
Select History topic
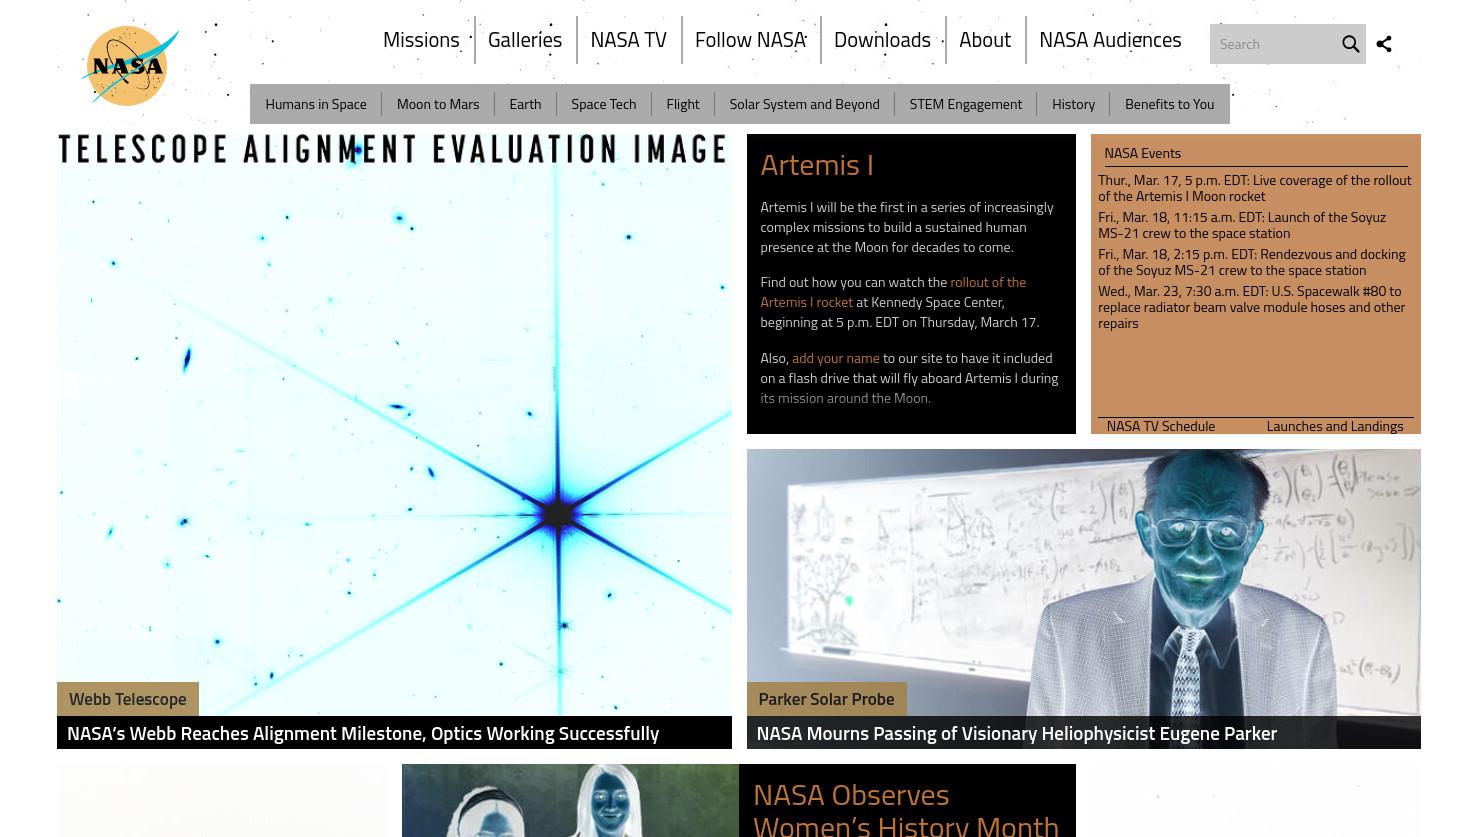[1073, 104]
